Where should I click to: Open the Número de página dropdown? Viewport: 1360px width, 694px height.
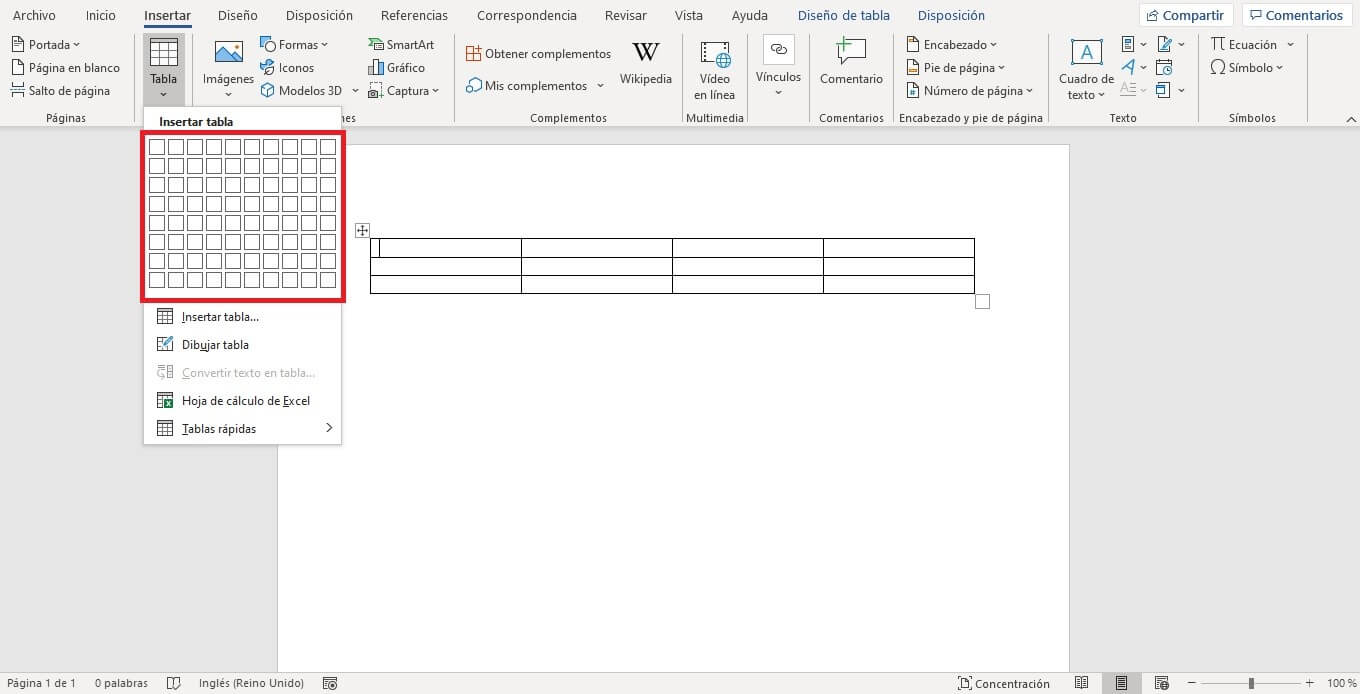click(x=970, y=90)
